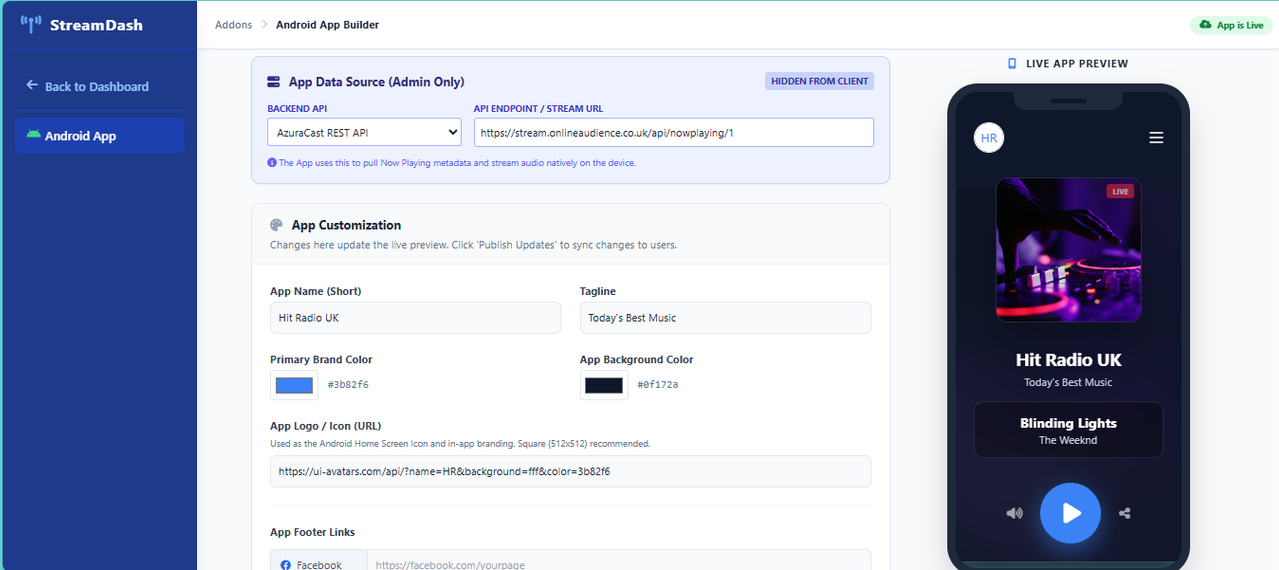The image size is (1279, 570).
Task: Click the phone icon beside Live App Preview
Action: (1013, 63)
